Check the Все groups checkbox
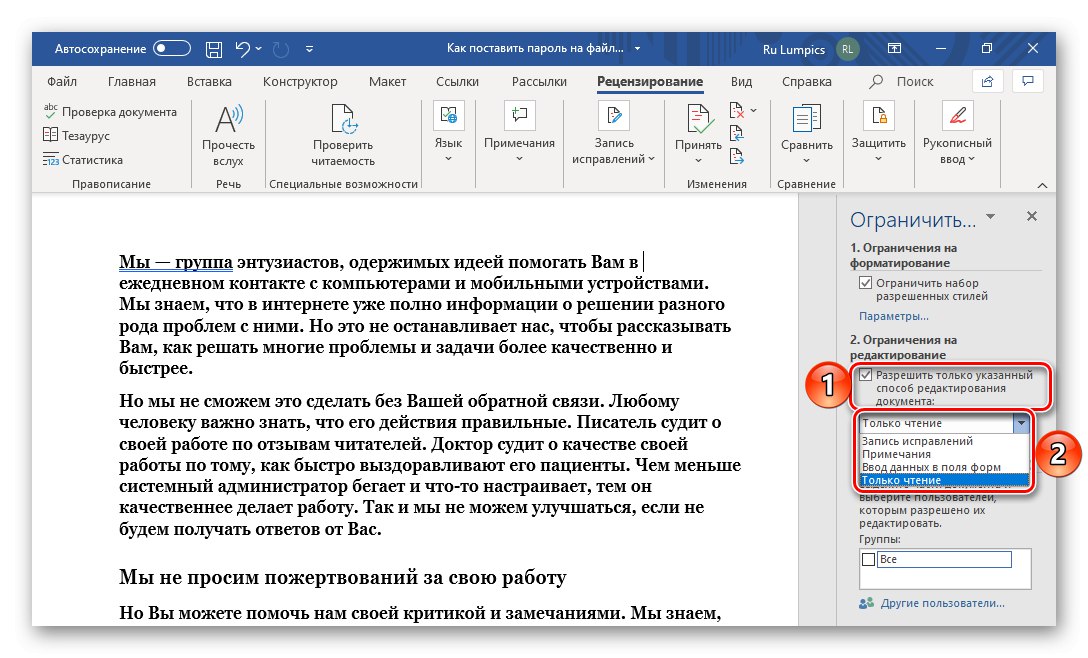Viewport: 1088px width, 658px height. click(870, 559)
